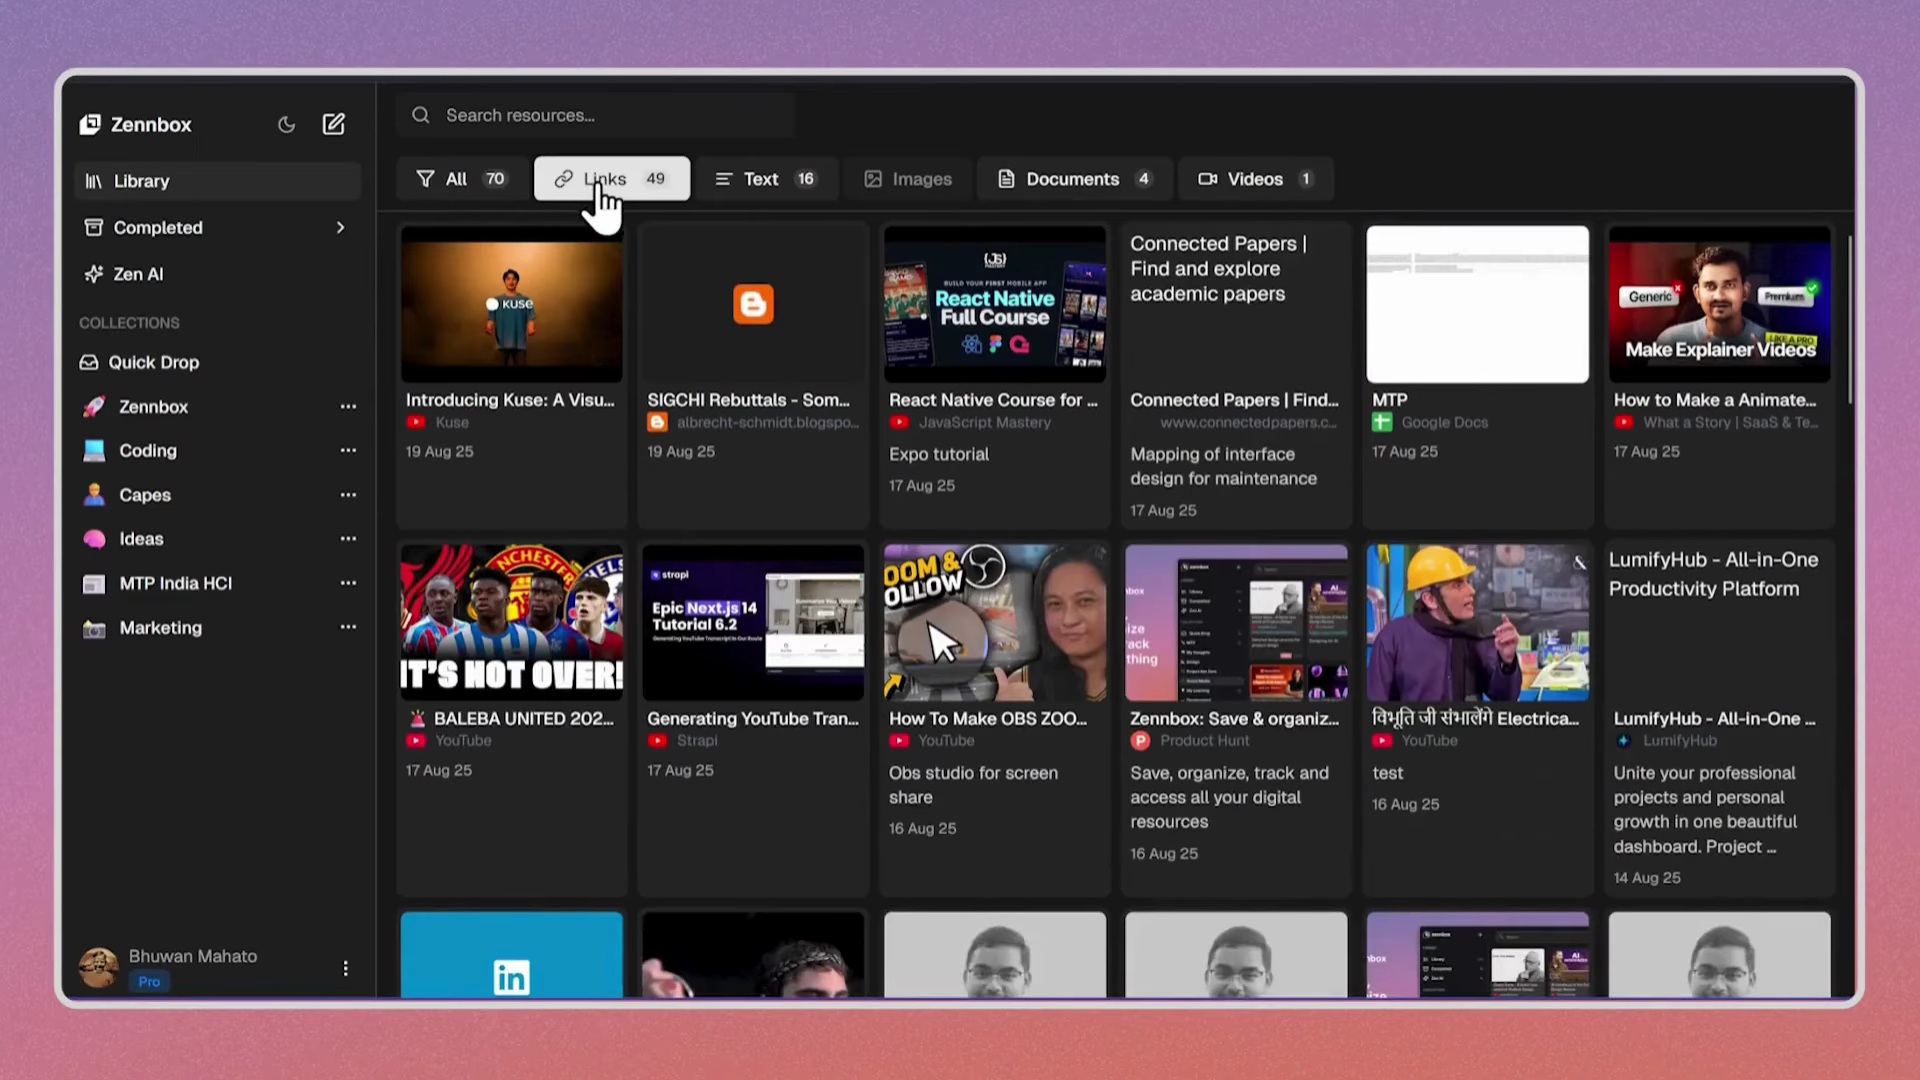Viewport: 1920px width, 1080px height.
Task: Click the Zennbox logo icon
Action: click(90, 124)
